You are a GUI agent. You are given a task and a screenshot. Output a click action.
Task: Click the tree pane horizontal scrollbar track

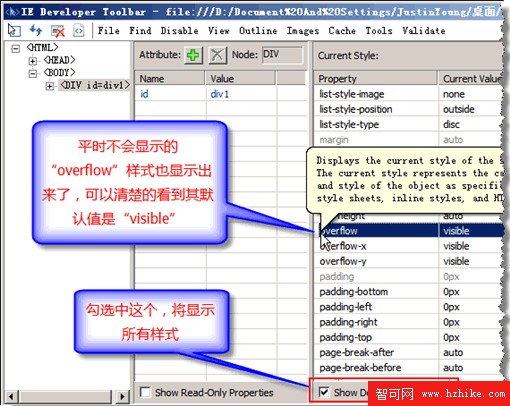click(x=67, y=397)
